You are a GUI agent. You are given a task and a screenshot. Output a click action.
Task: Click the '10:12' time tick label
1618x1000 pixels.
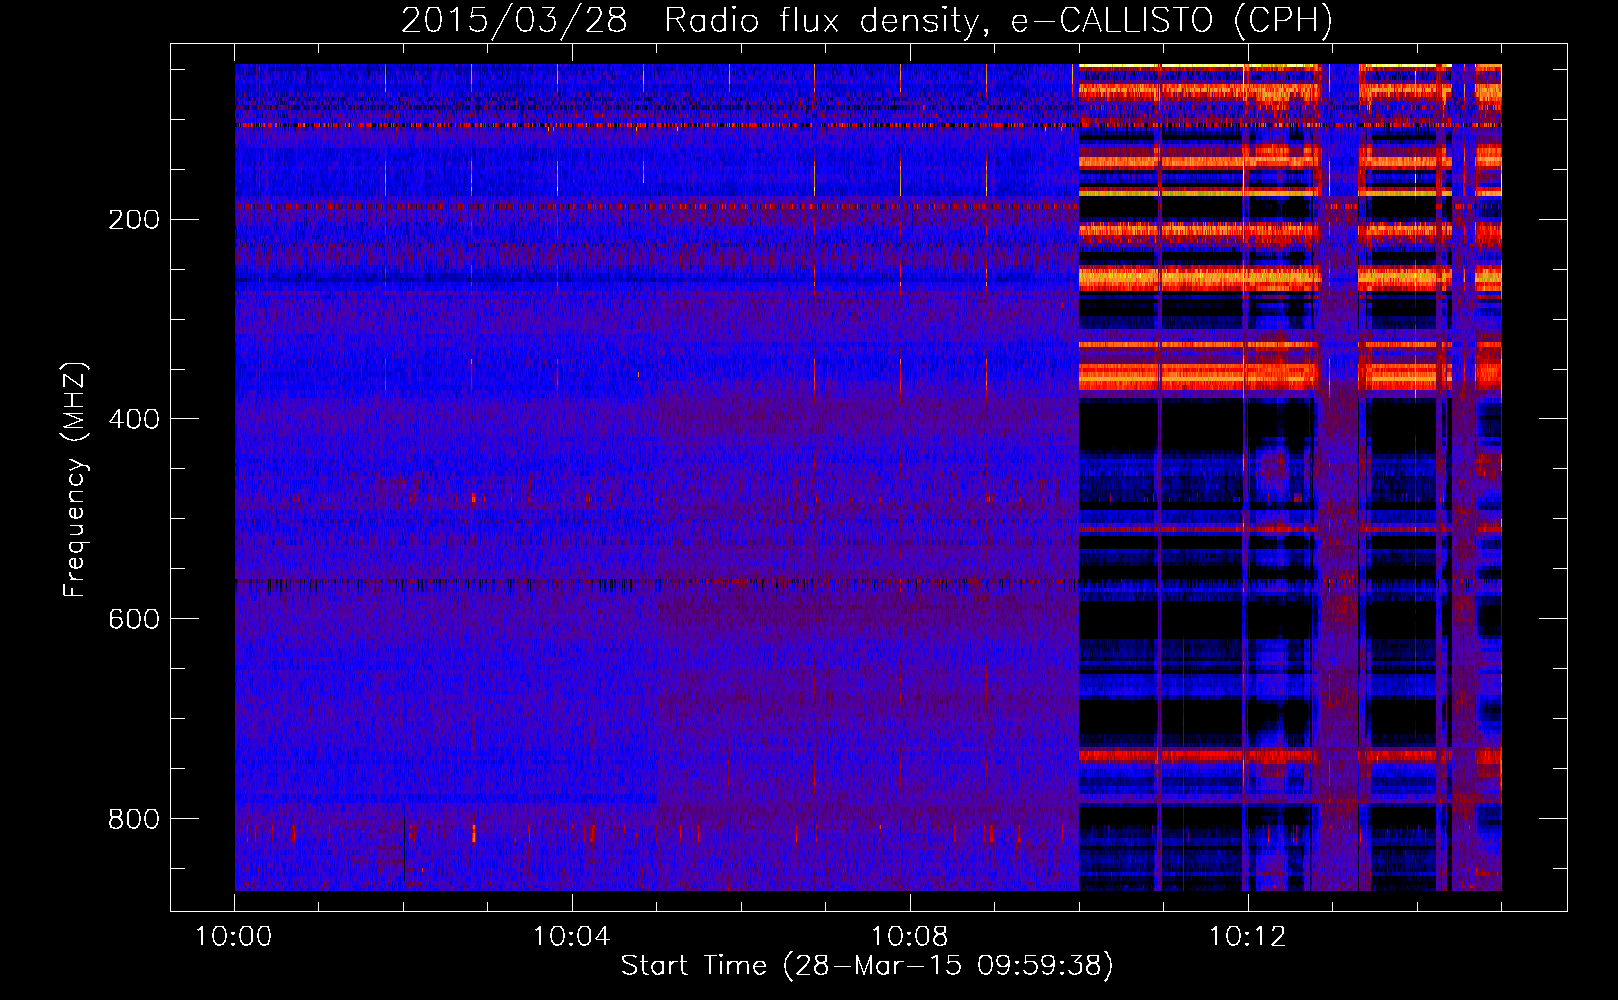click(x=1247, y=937)
